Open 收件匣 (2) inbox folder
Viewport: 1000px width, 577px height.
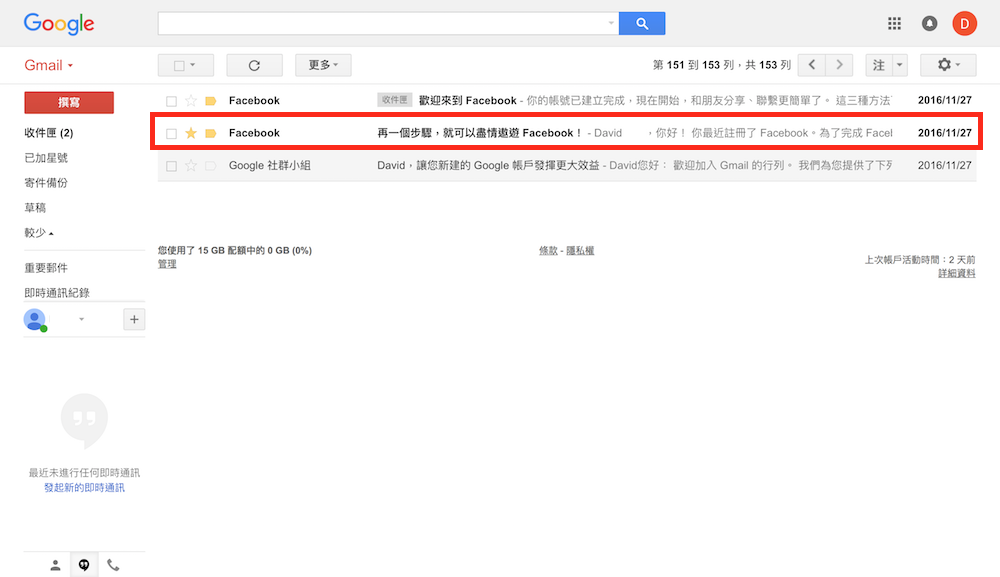(48, 133)
